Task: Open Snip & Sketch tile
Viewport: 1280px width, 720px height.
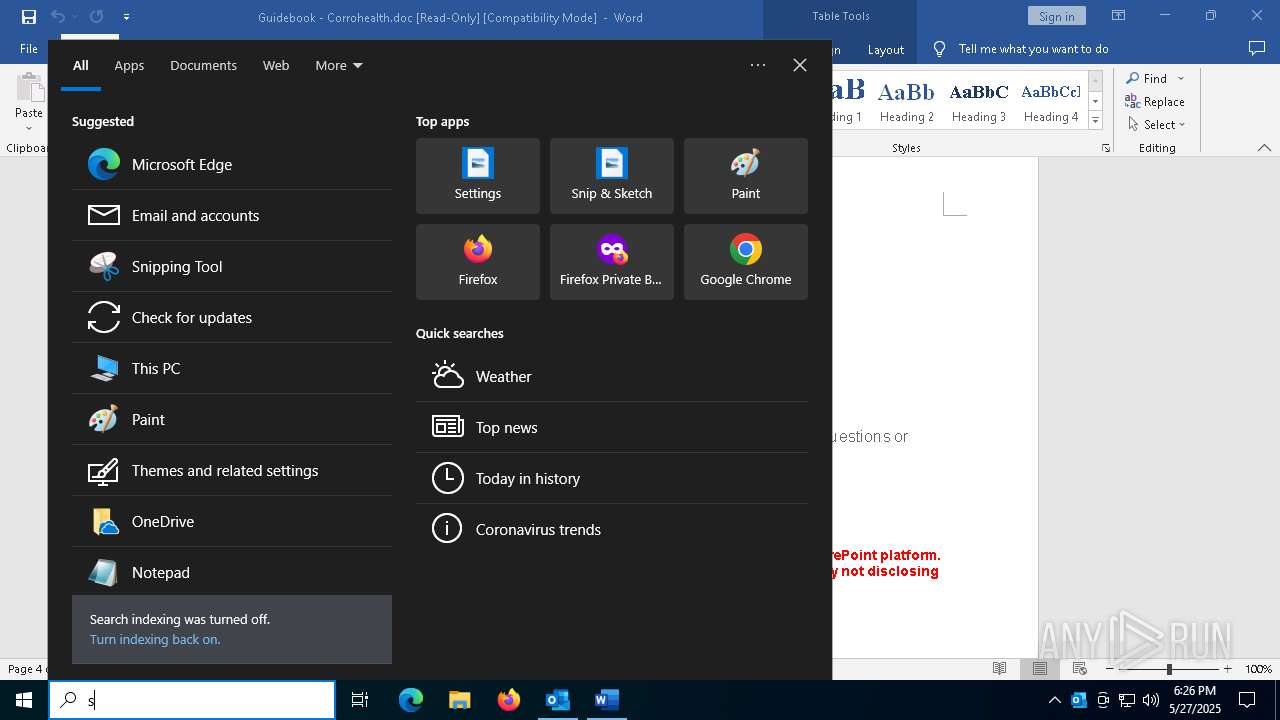Action: 612,176
